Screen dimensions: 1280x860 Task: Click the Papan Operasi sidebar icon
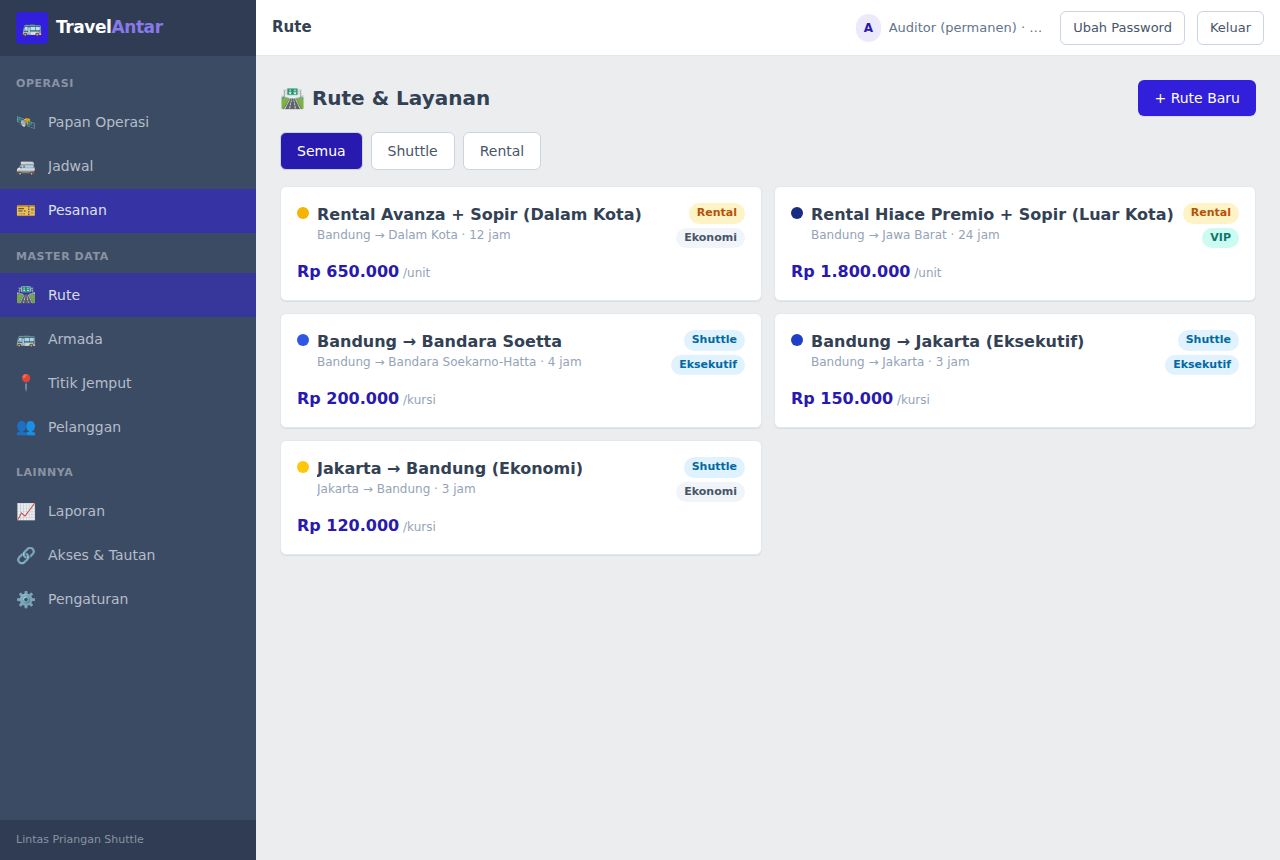pyautogui.click(x=26, y=122)
